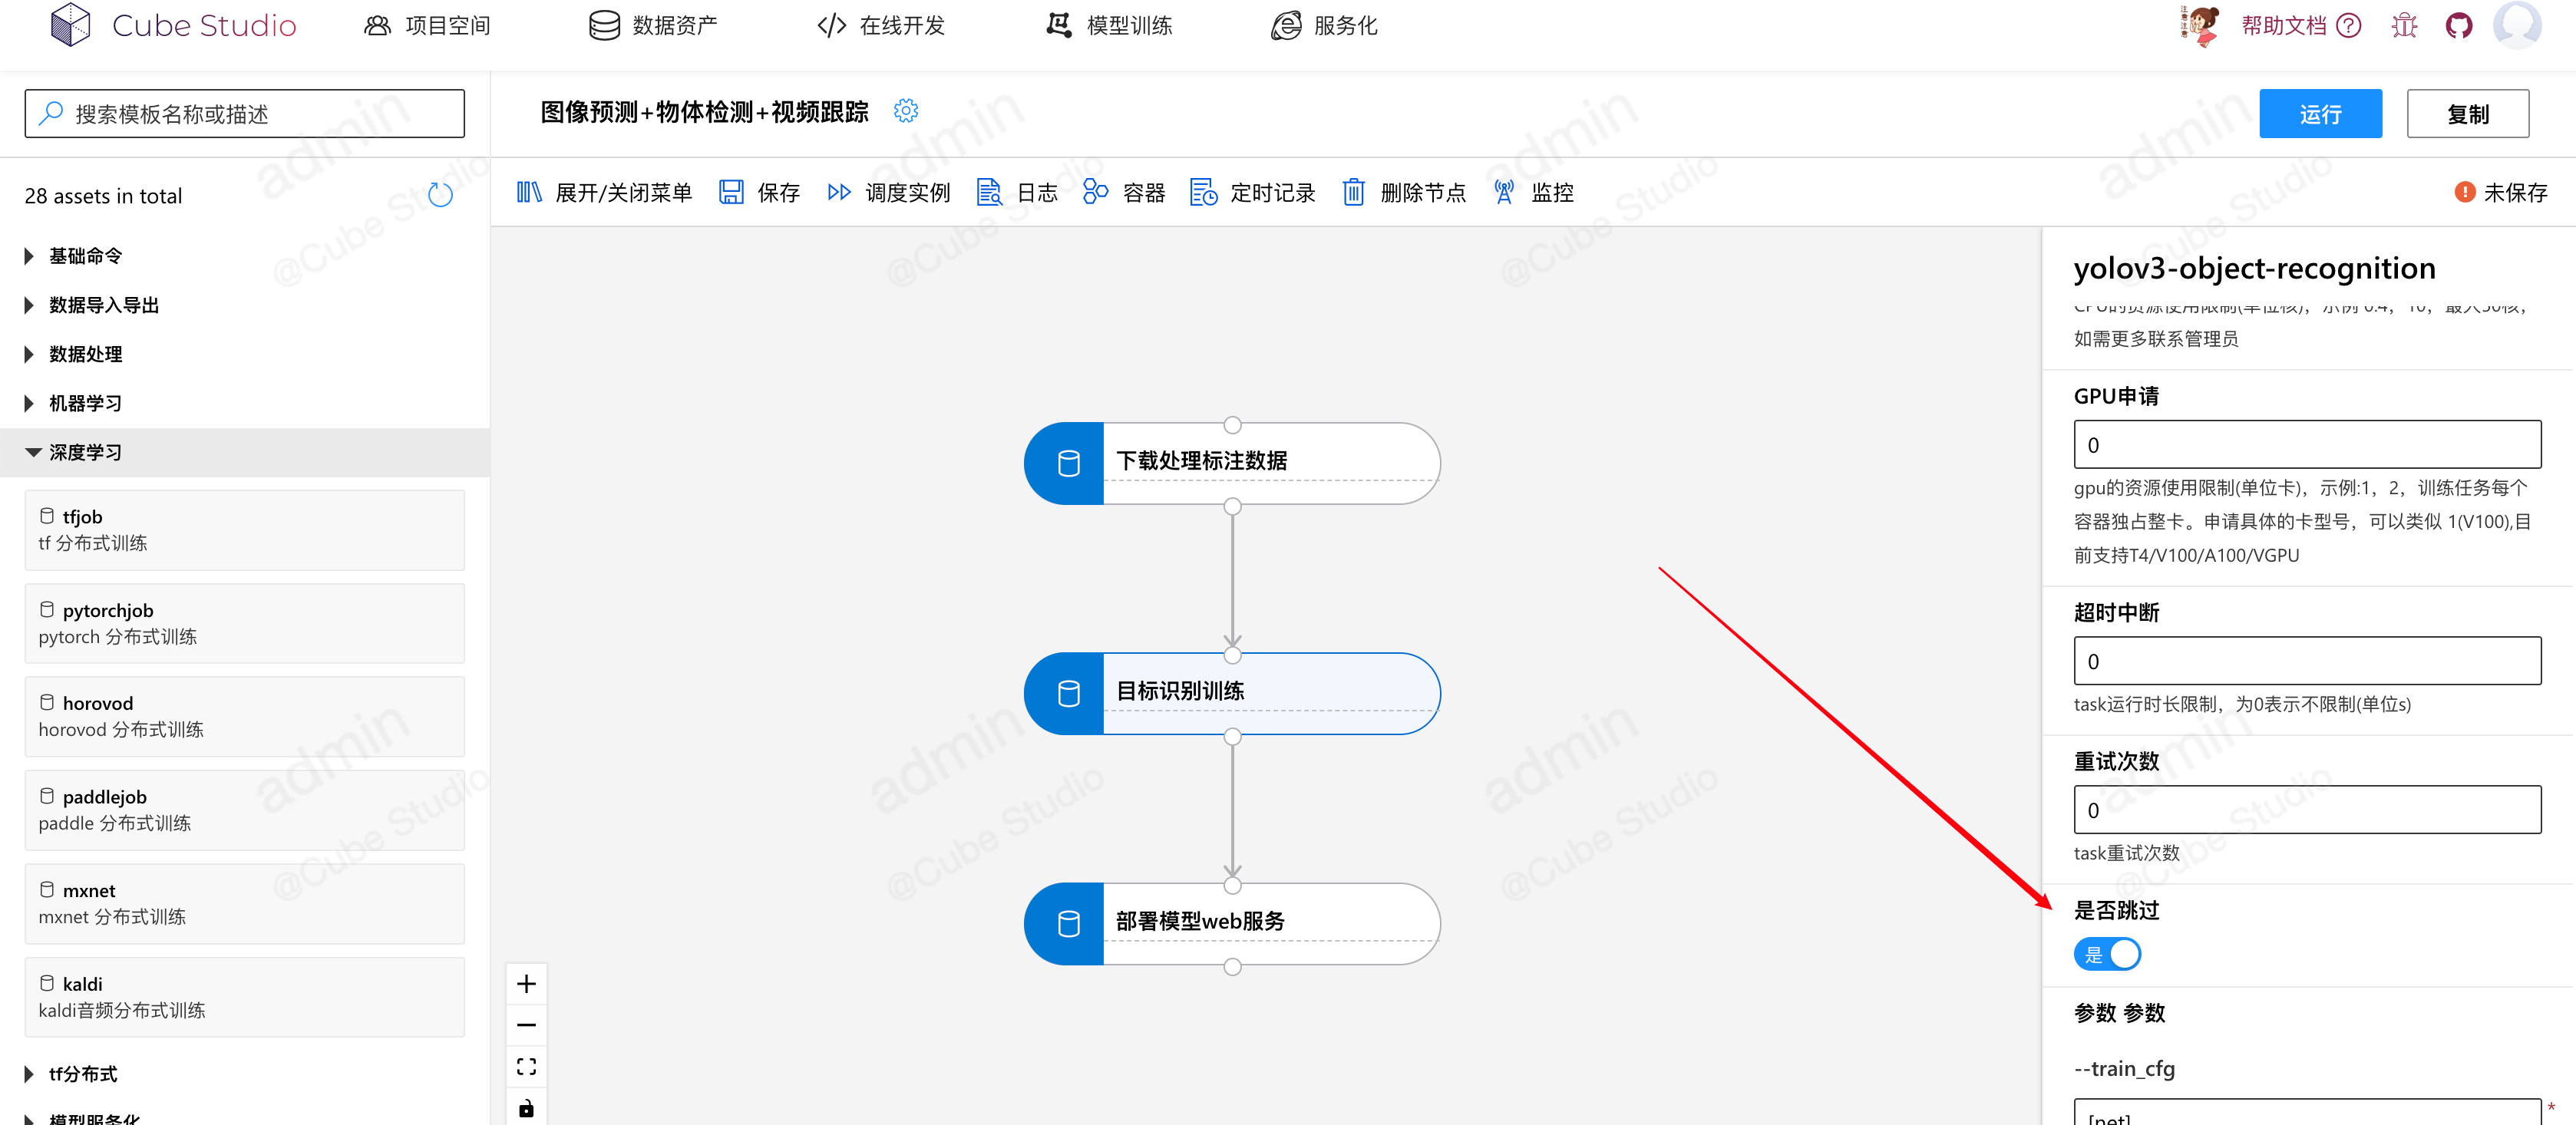The width and height of the screenshot is (2576, 1125).
Task: Open the logs toolbar icon
Action: point(988,192)
